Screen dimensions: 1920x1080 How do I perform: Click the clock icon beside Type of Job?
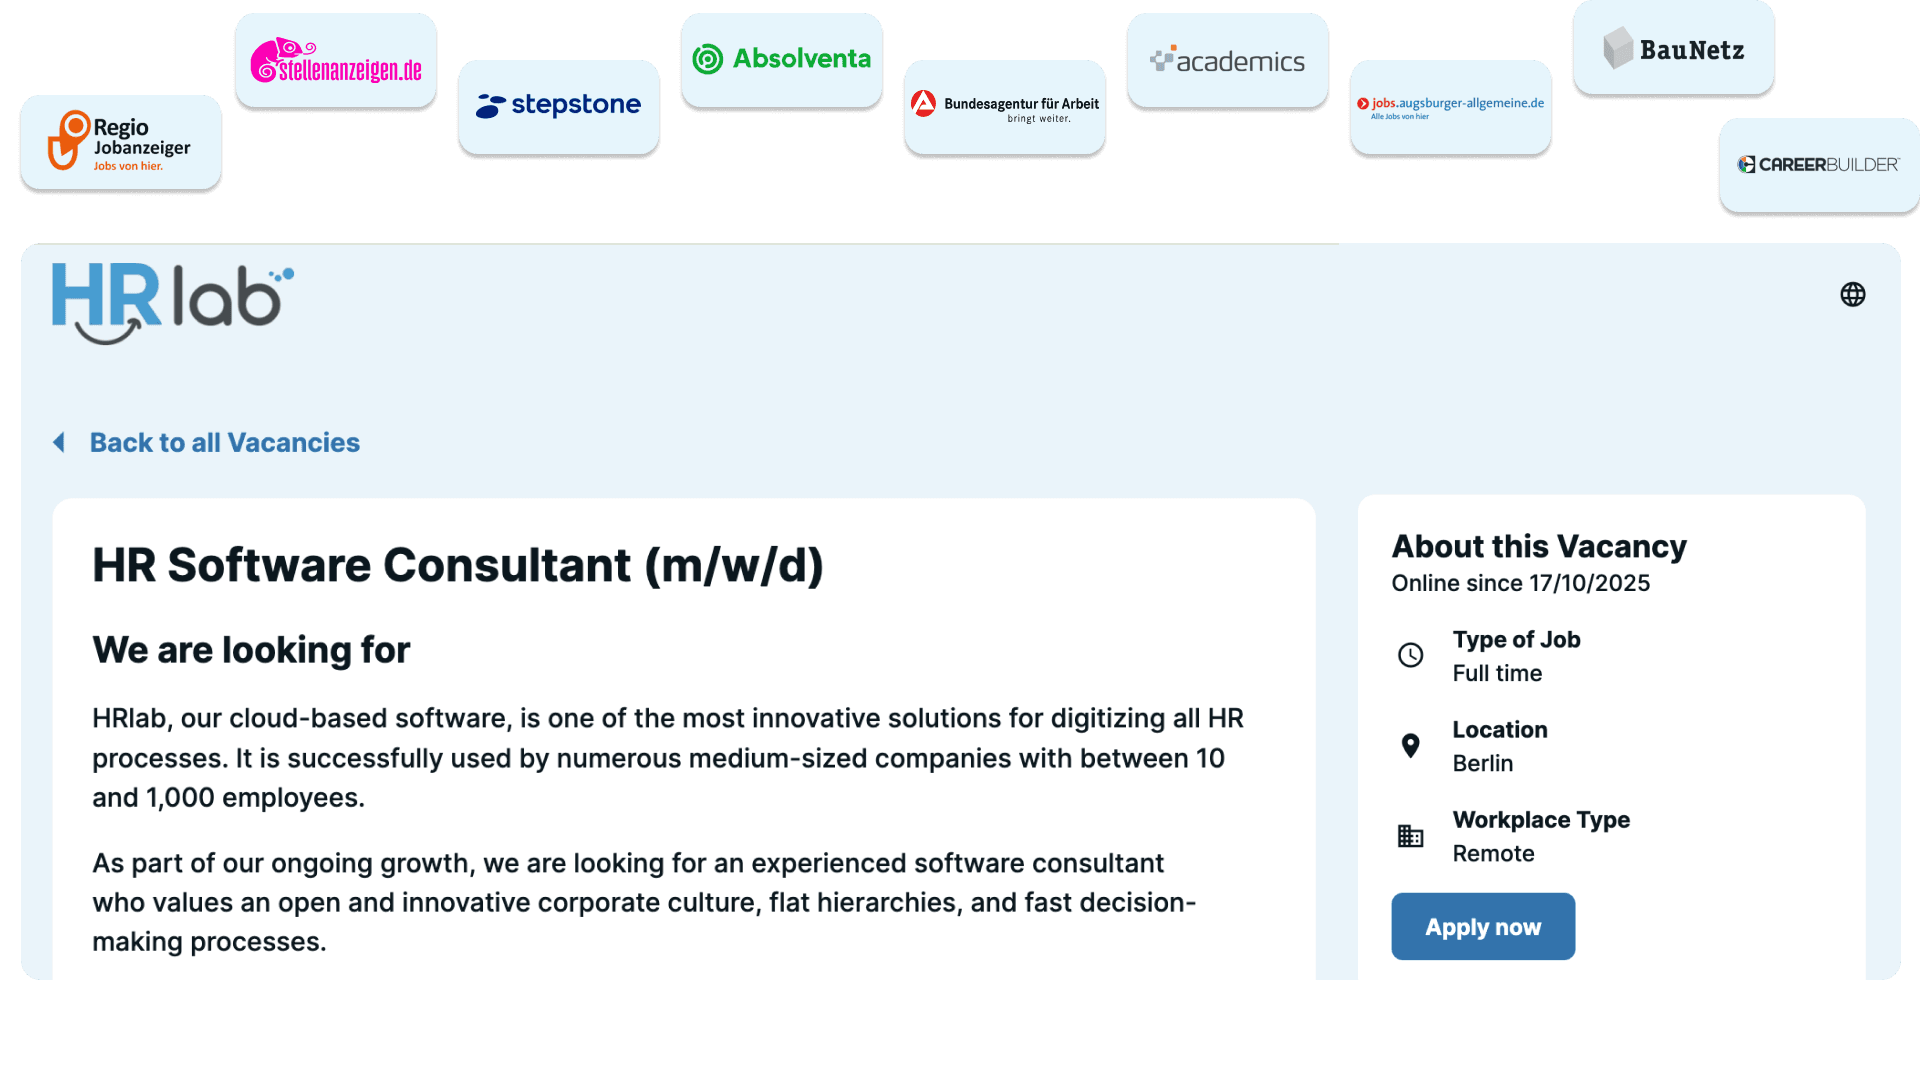point(1410,655)
